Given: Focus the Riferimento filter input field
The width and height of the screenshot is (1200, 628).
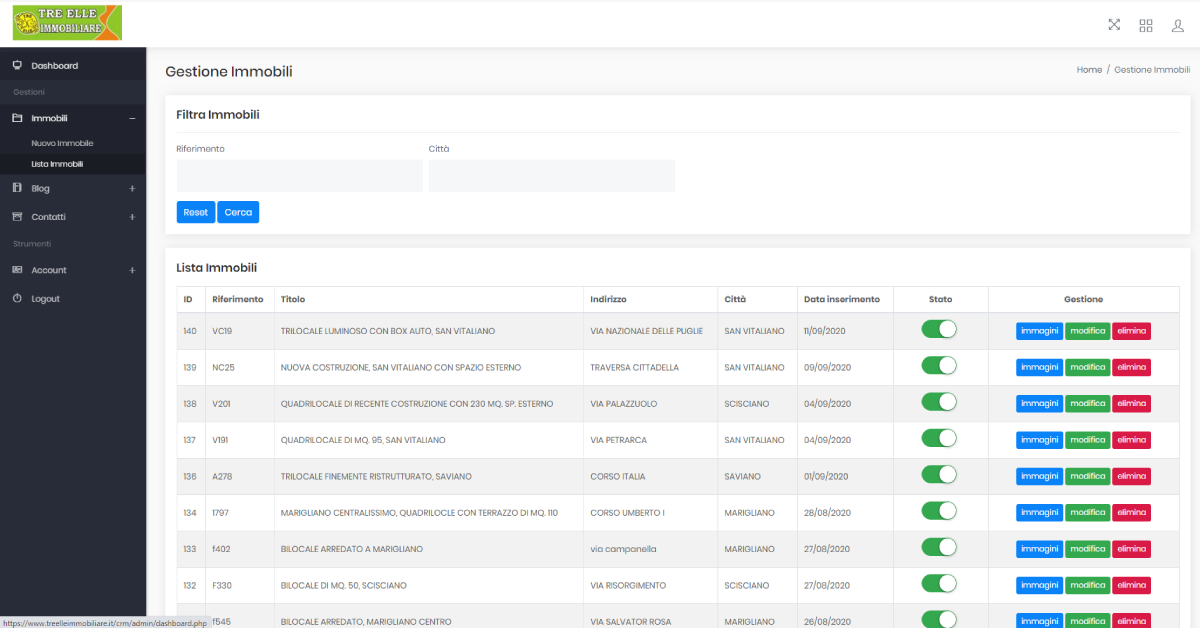Looking at the screenshot, I should click(300, 175).
